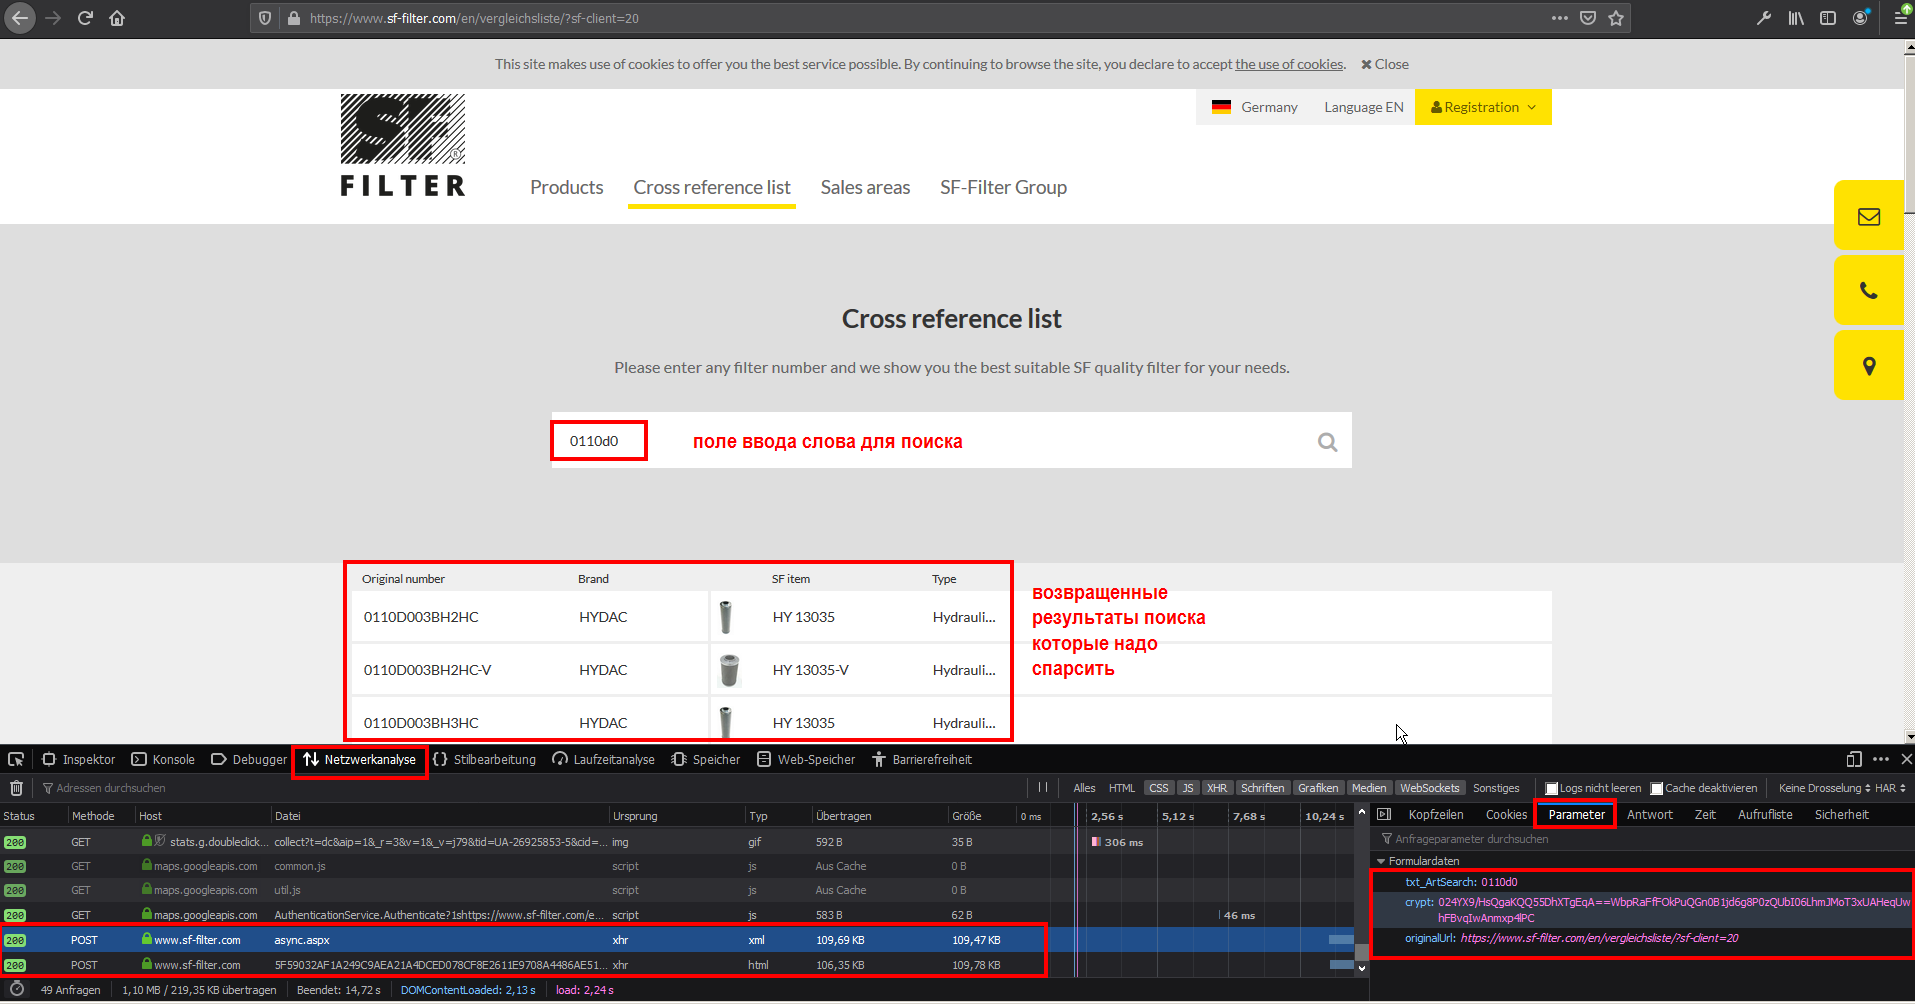
Task: Open the yellow email contact button
Action: coord(1869,216)
